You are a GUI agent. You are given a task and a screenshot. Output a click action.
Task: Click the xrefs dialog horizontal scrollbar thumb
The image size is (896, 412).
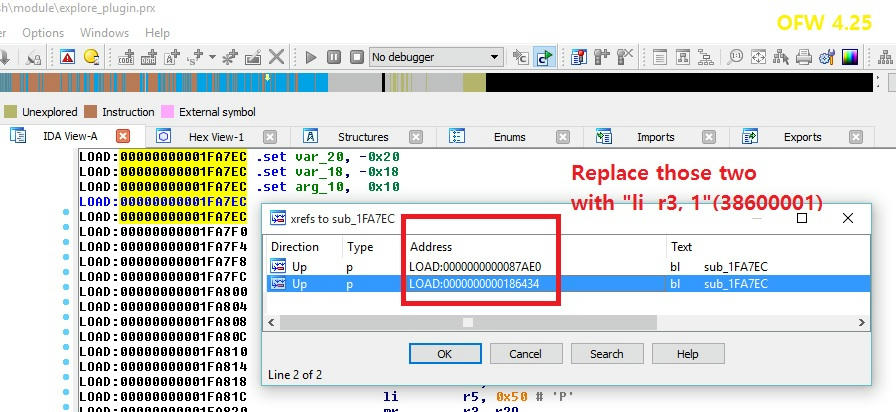pos(468,323)
